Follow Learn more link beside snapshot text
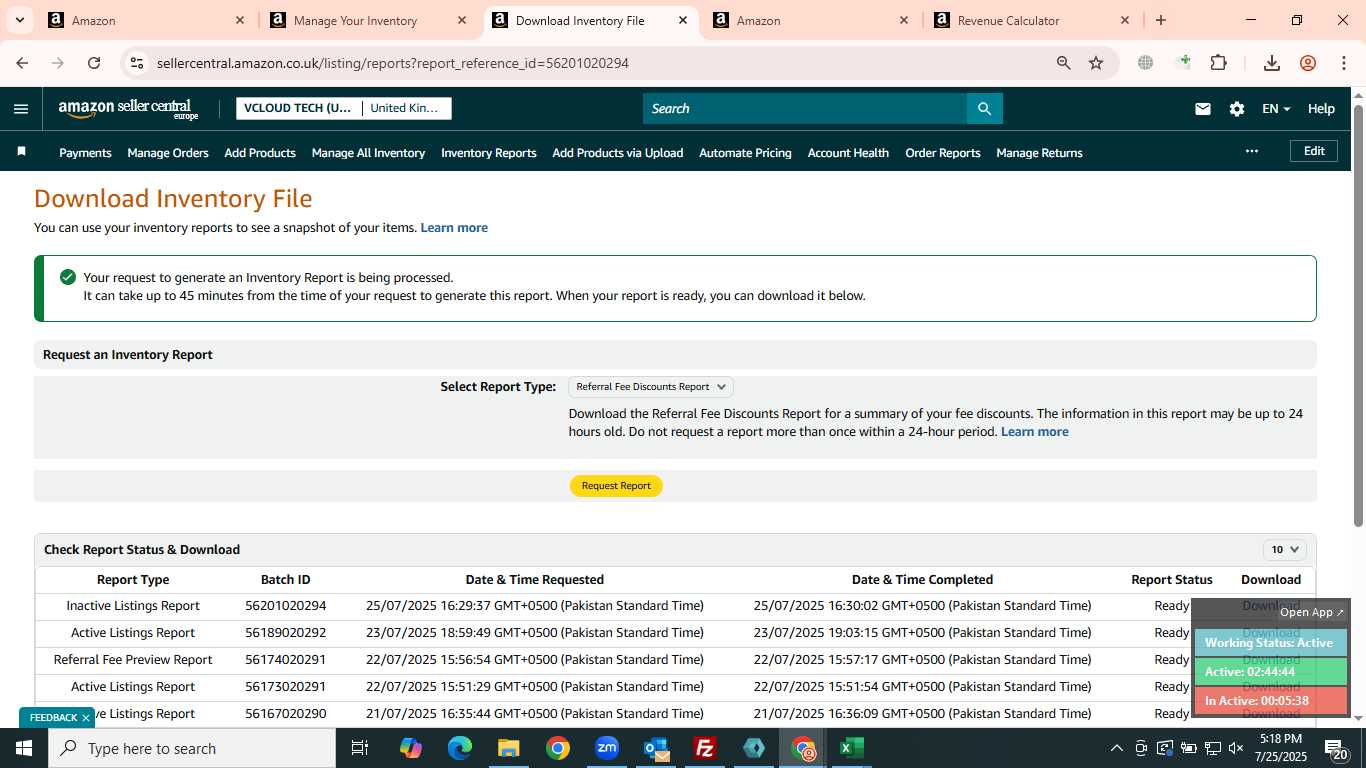Image resolution: width=1366 pixels, height=768 pixels. click(x=454, y=228)
